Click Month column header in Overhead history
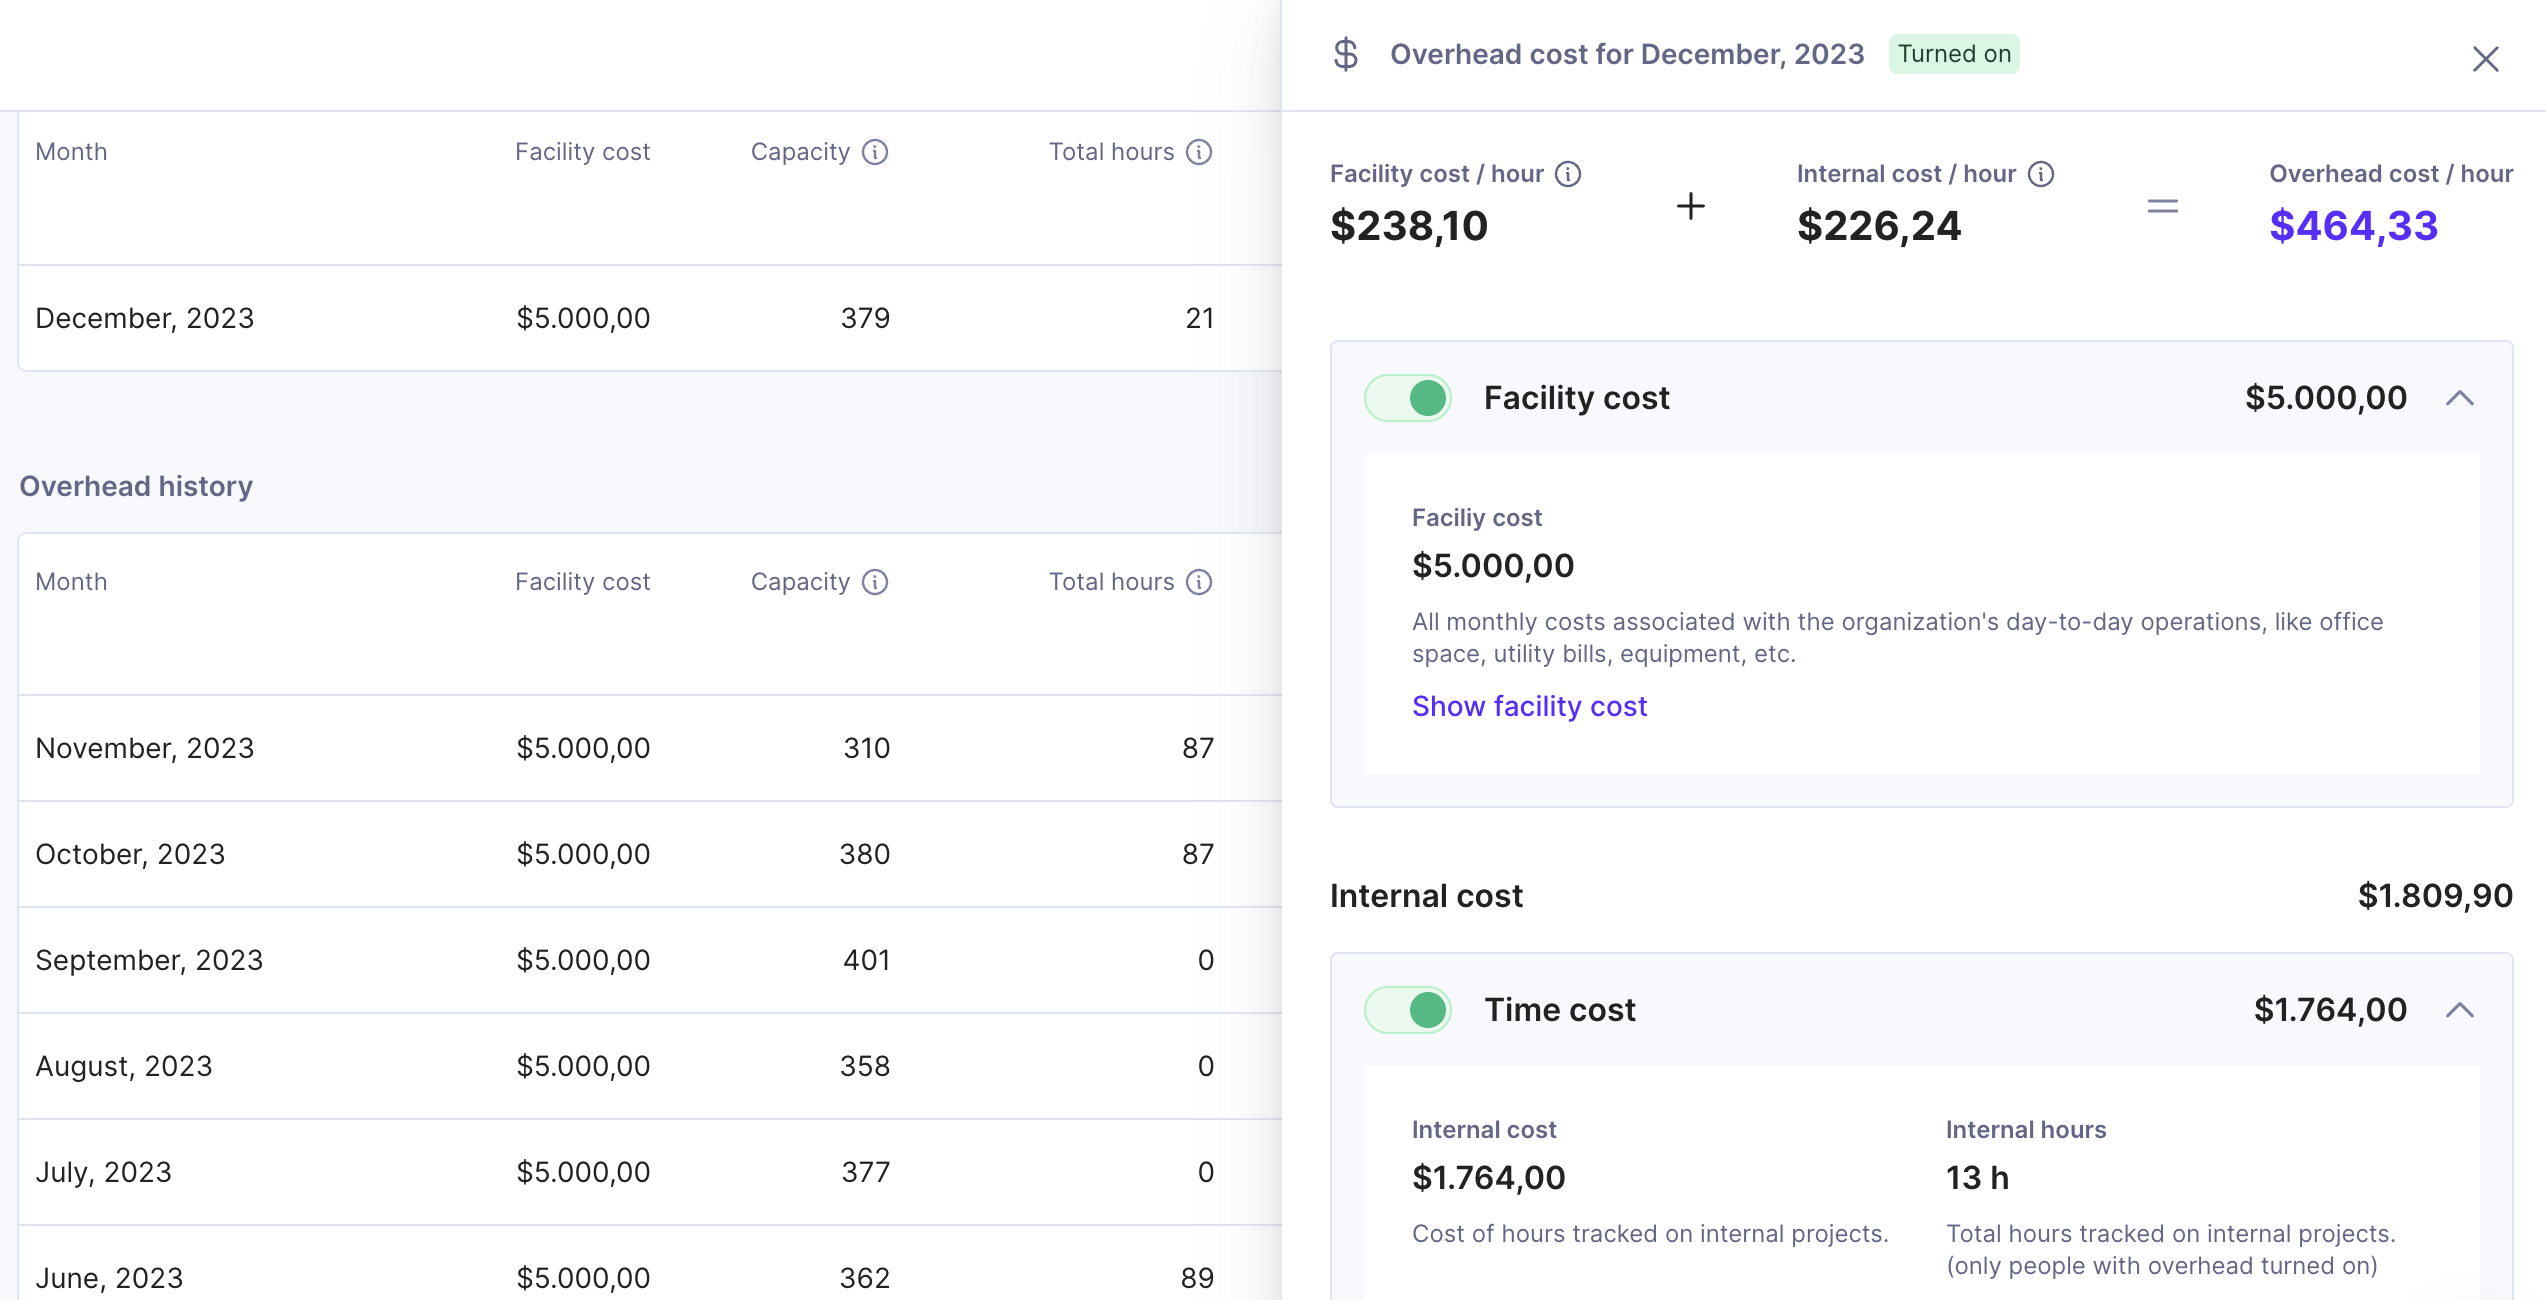Image resolution: width=2546 pixels, height=1300 pixels. (71, 582)
